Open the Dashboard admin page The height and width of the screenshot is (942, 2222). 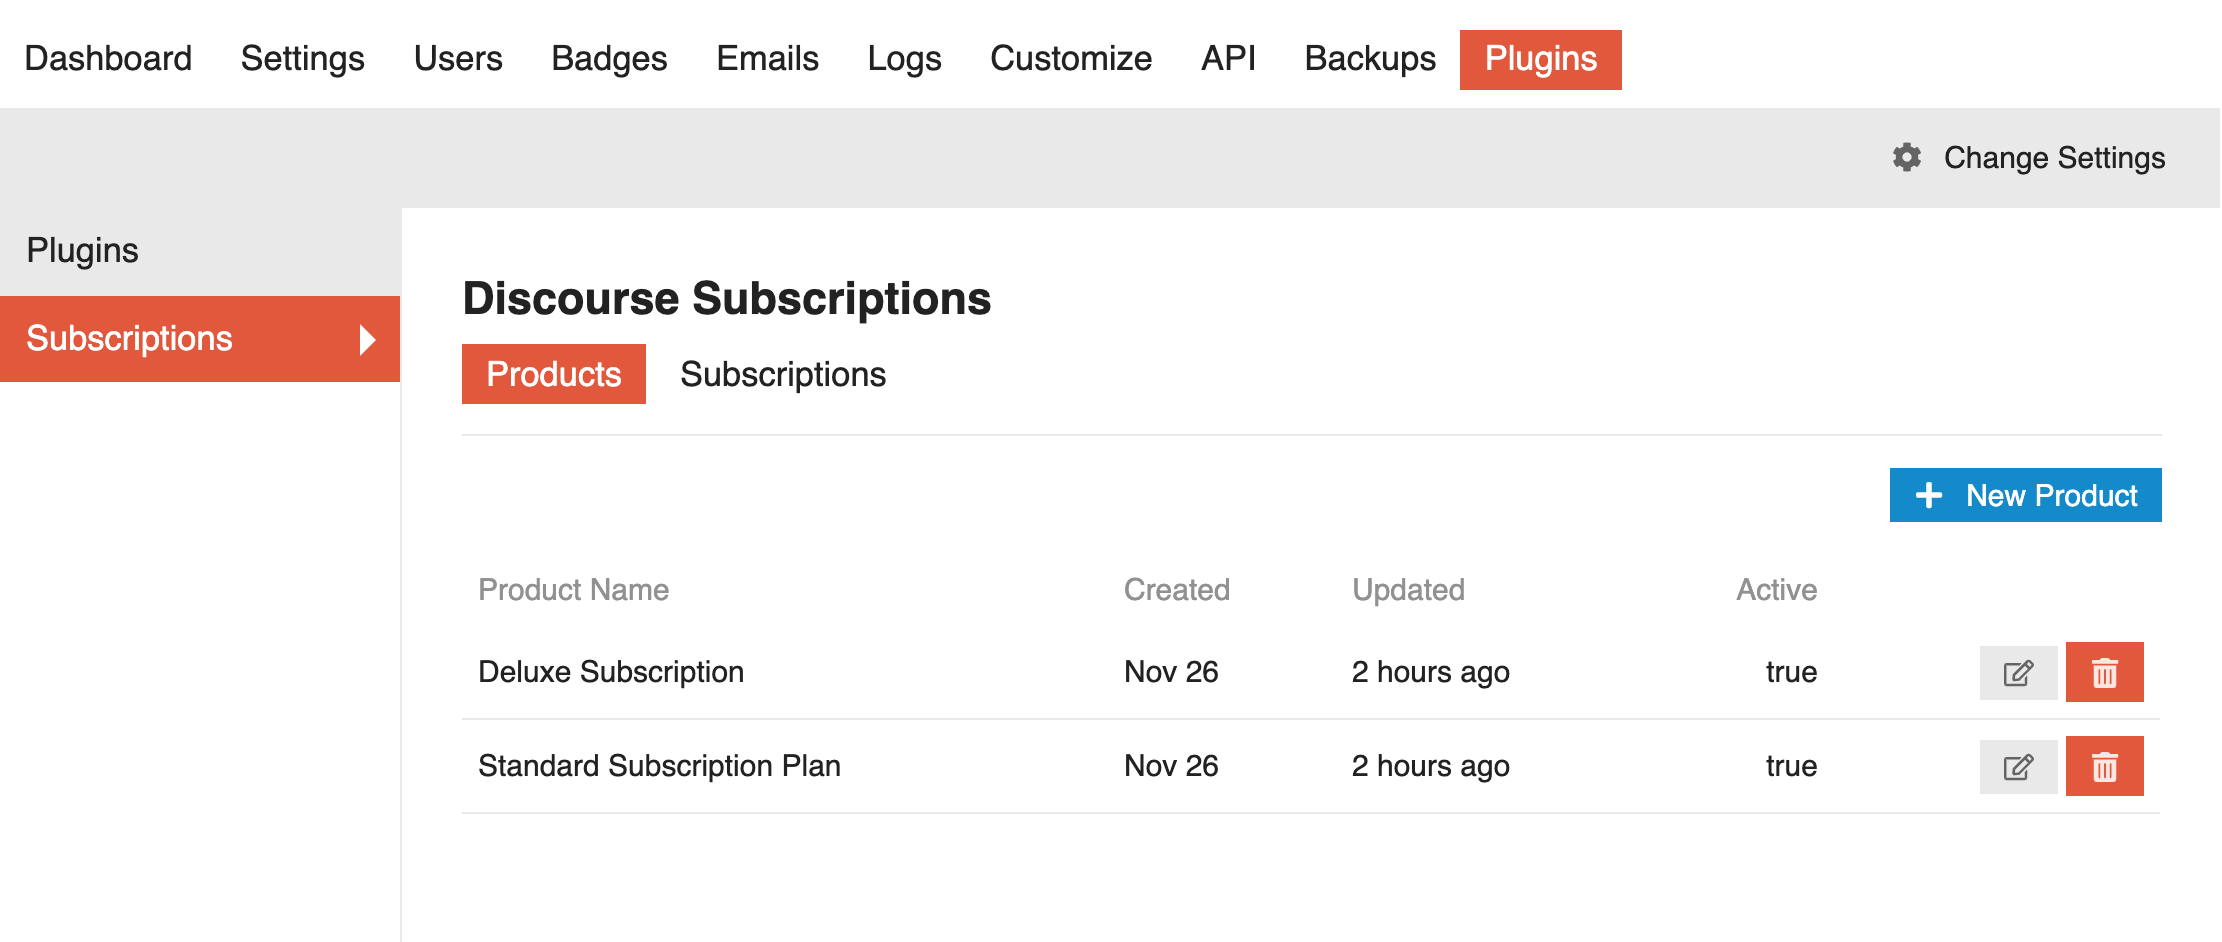click(108, 58)
